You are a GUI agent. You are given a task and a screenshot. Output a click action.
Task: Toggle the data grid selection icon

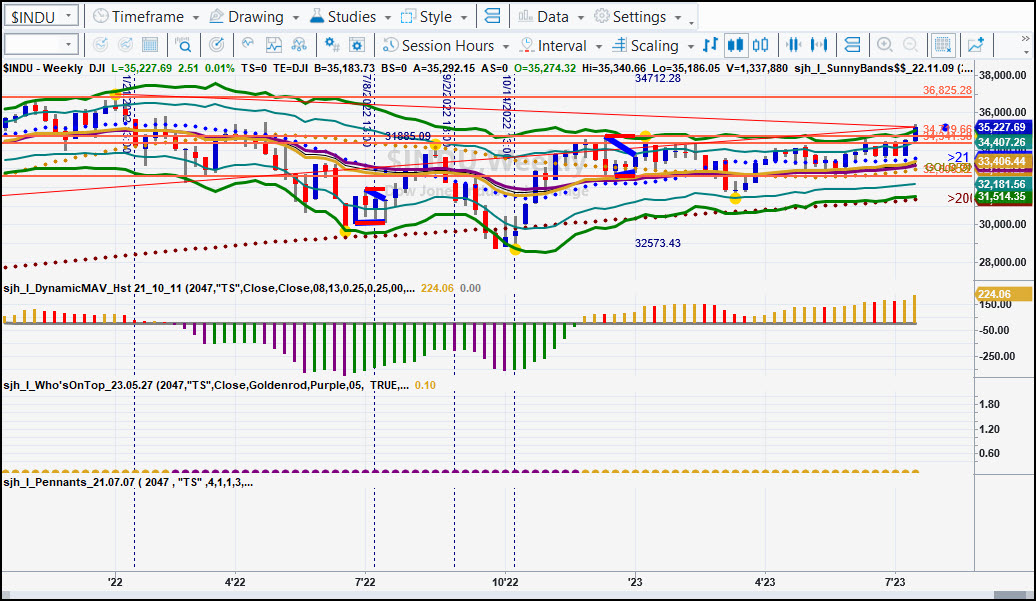coord(943,45)
